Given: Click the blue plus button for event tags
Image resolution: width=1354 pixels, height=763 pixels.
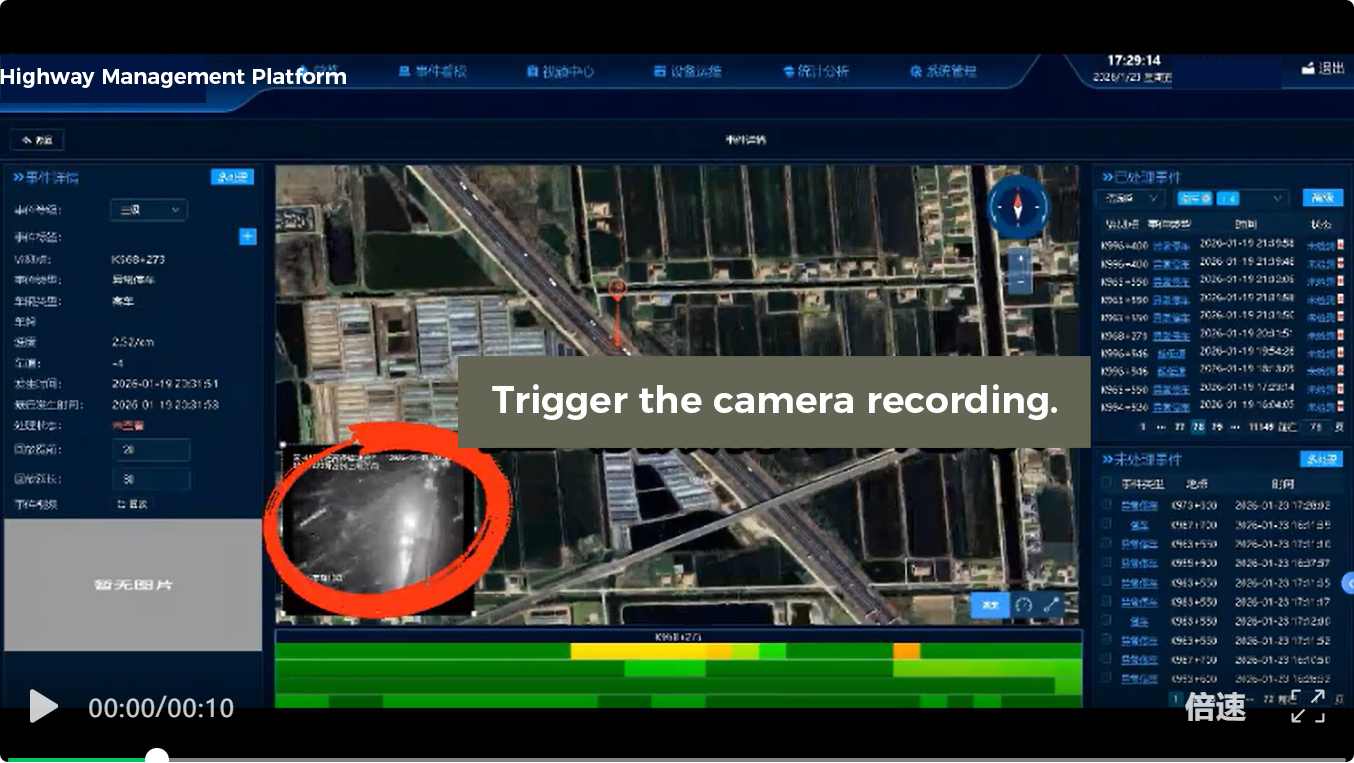Looking at the screenshot, I should pos(248,237).
